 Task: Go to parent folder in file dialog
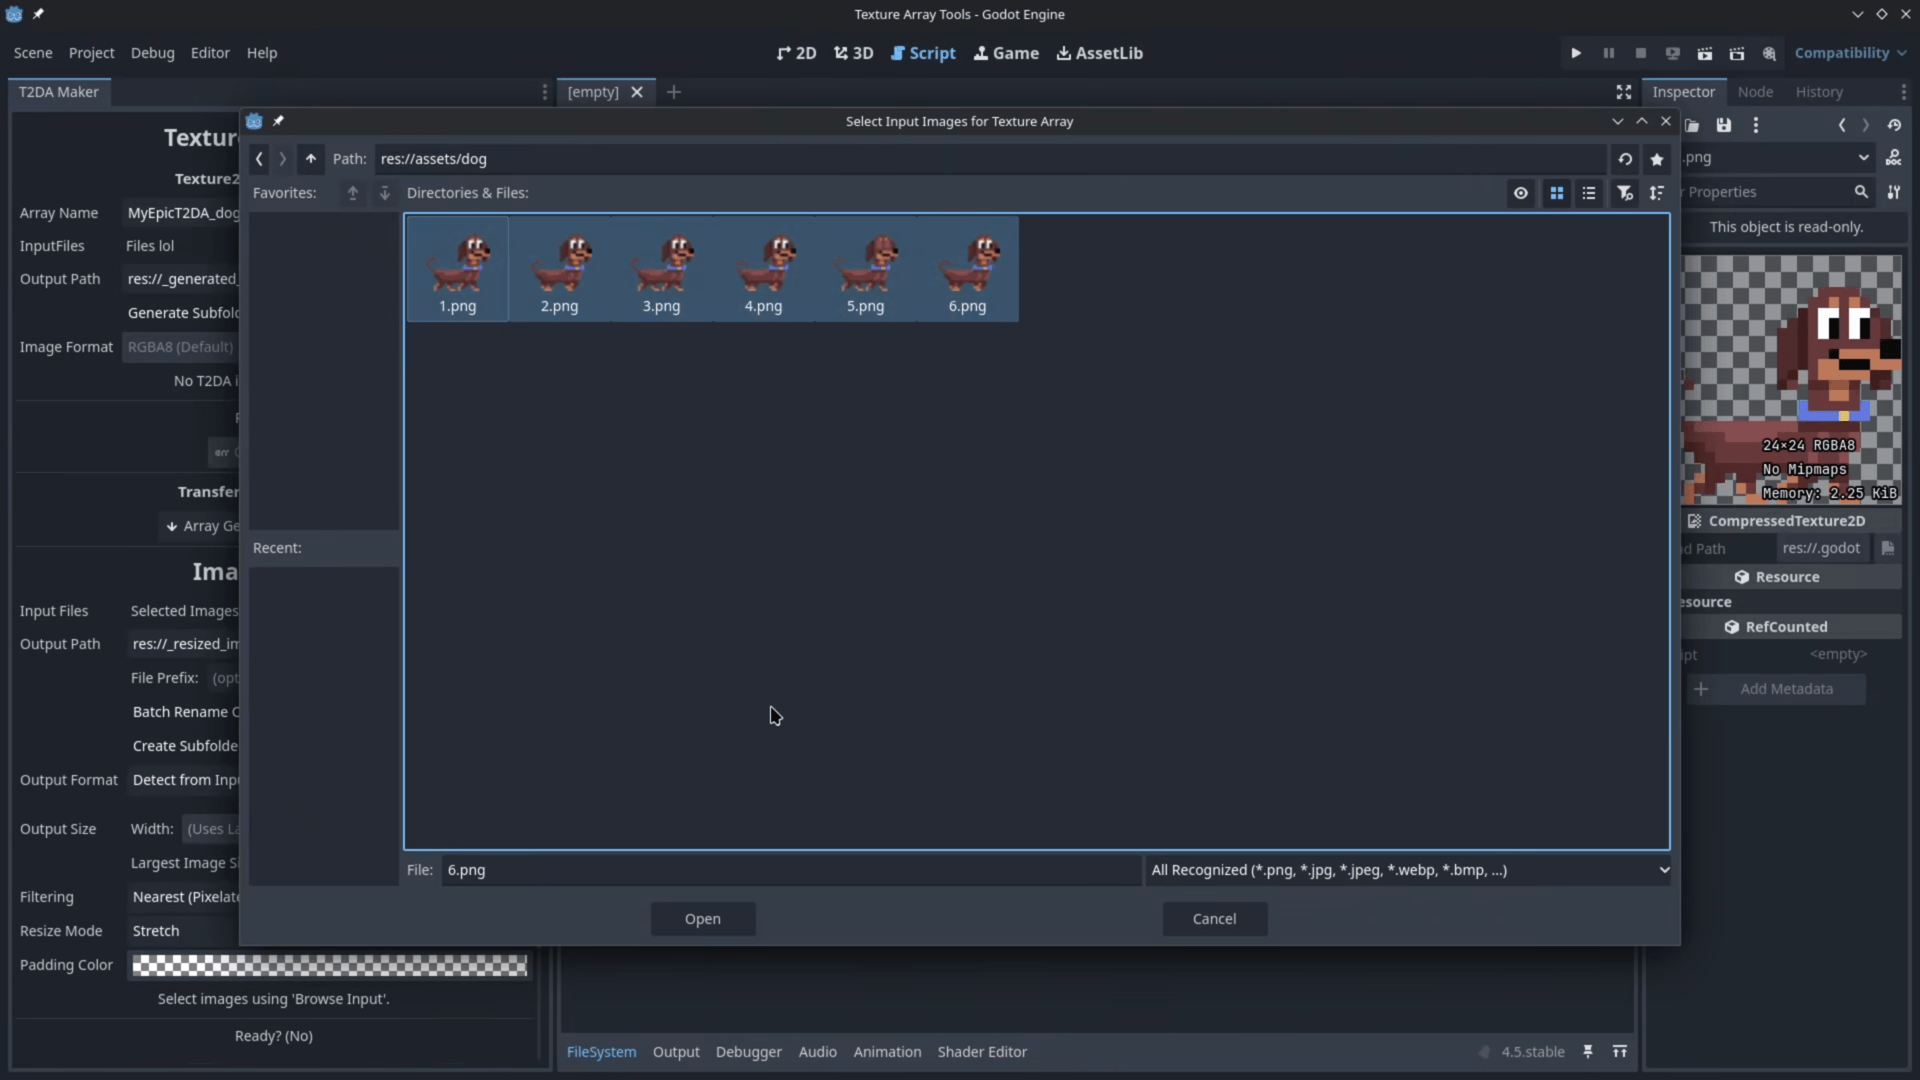tap(311, 158)
